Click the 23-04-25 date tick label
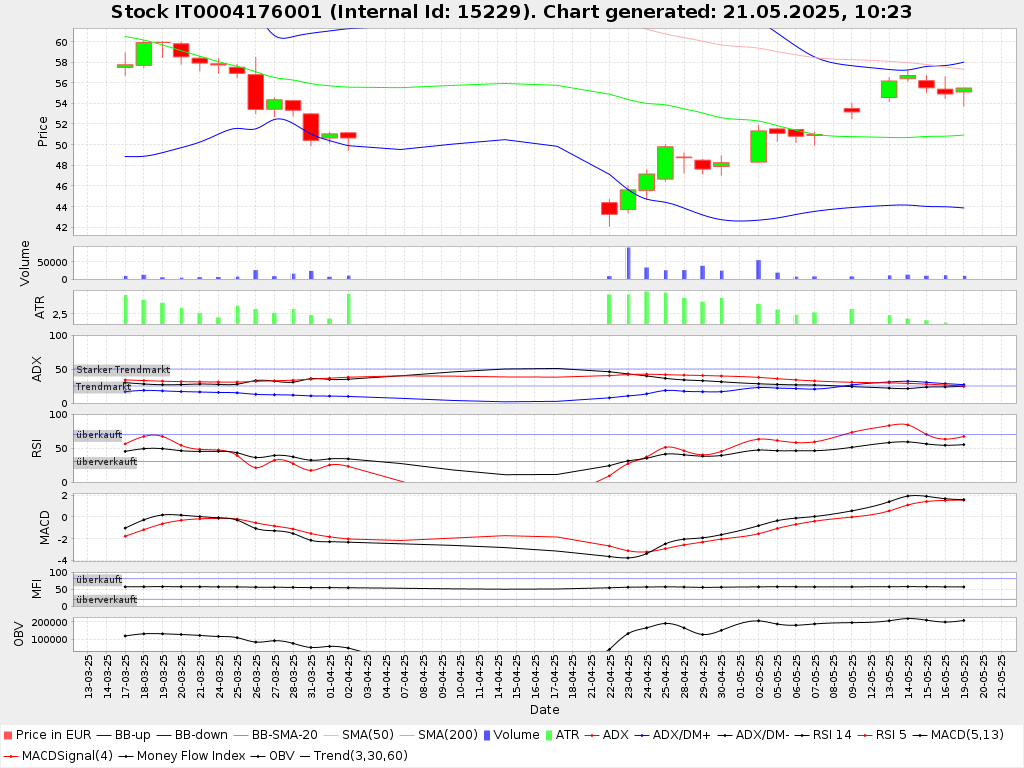Image resolution: width=1024 pixels, height=768 pixels. click(x=628, y=676)
